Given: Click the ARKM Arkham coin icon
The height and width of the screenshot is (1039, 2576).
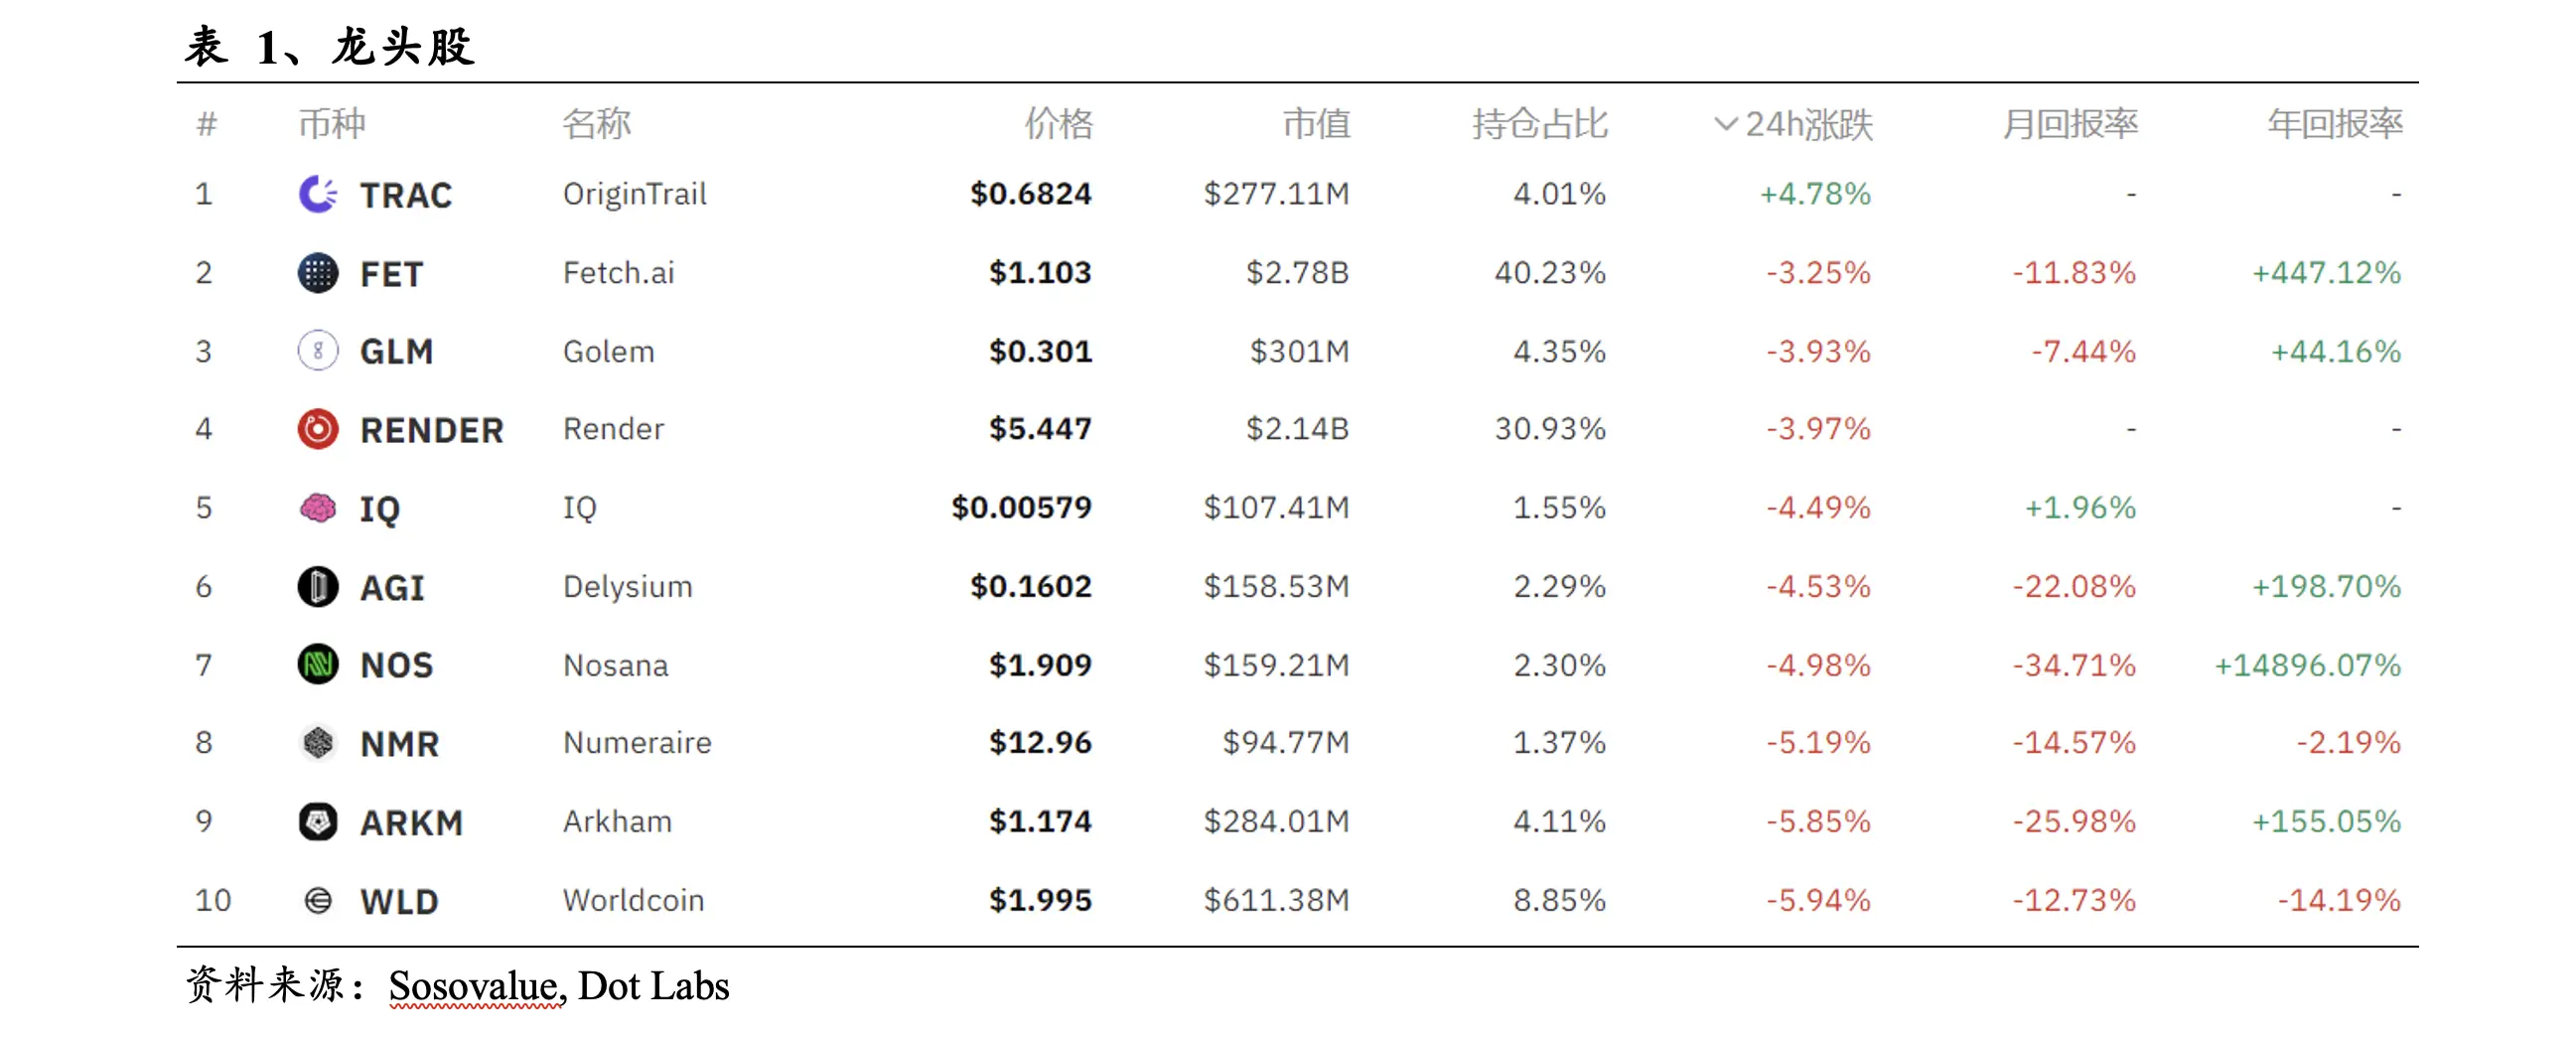Looking at the screenshot, I should [x=318, y=821].
